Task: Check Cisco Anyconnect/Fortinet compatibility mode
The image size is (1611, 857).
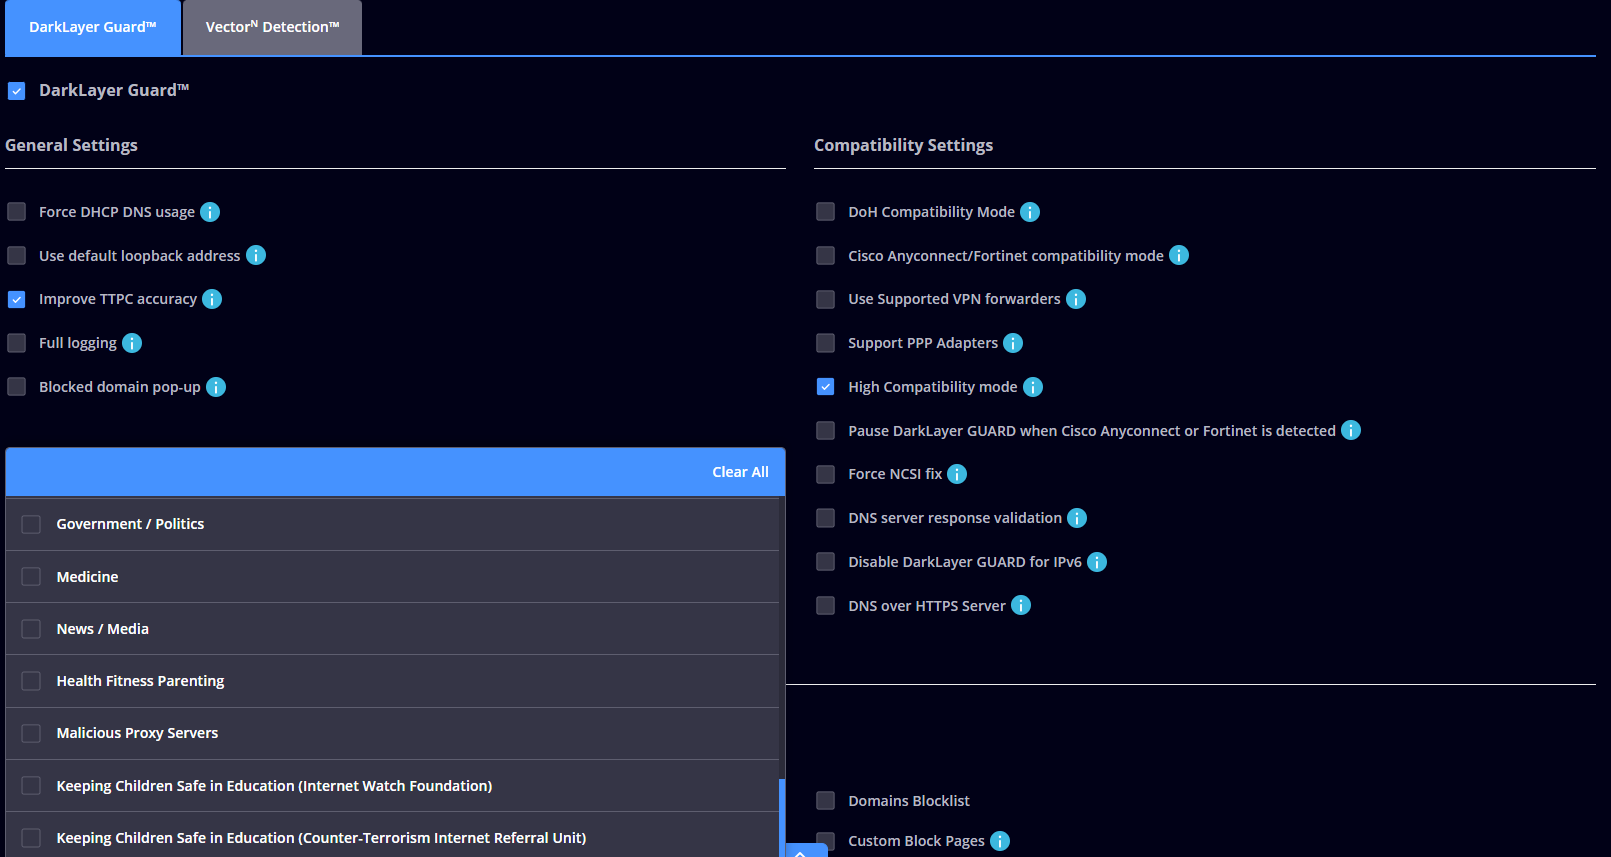Action: point(825,255)
